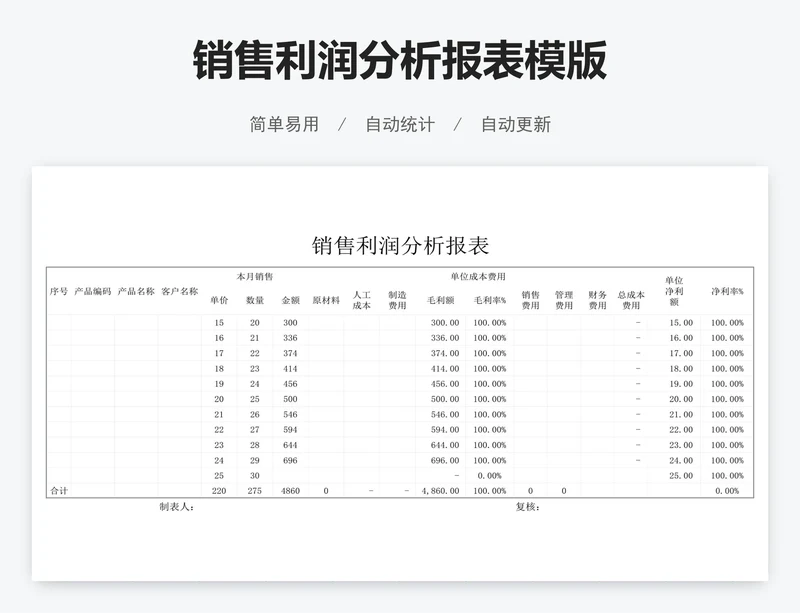
Task: Click 毛利额 cell showing 696.00
Action: tap(445, 460)
